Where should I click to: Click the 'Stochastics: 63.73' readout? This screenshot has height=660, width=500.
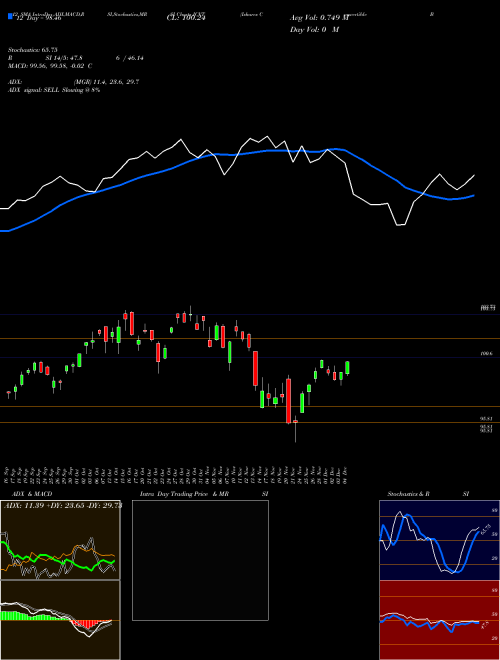pos(33,50)
